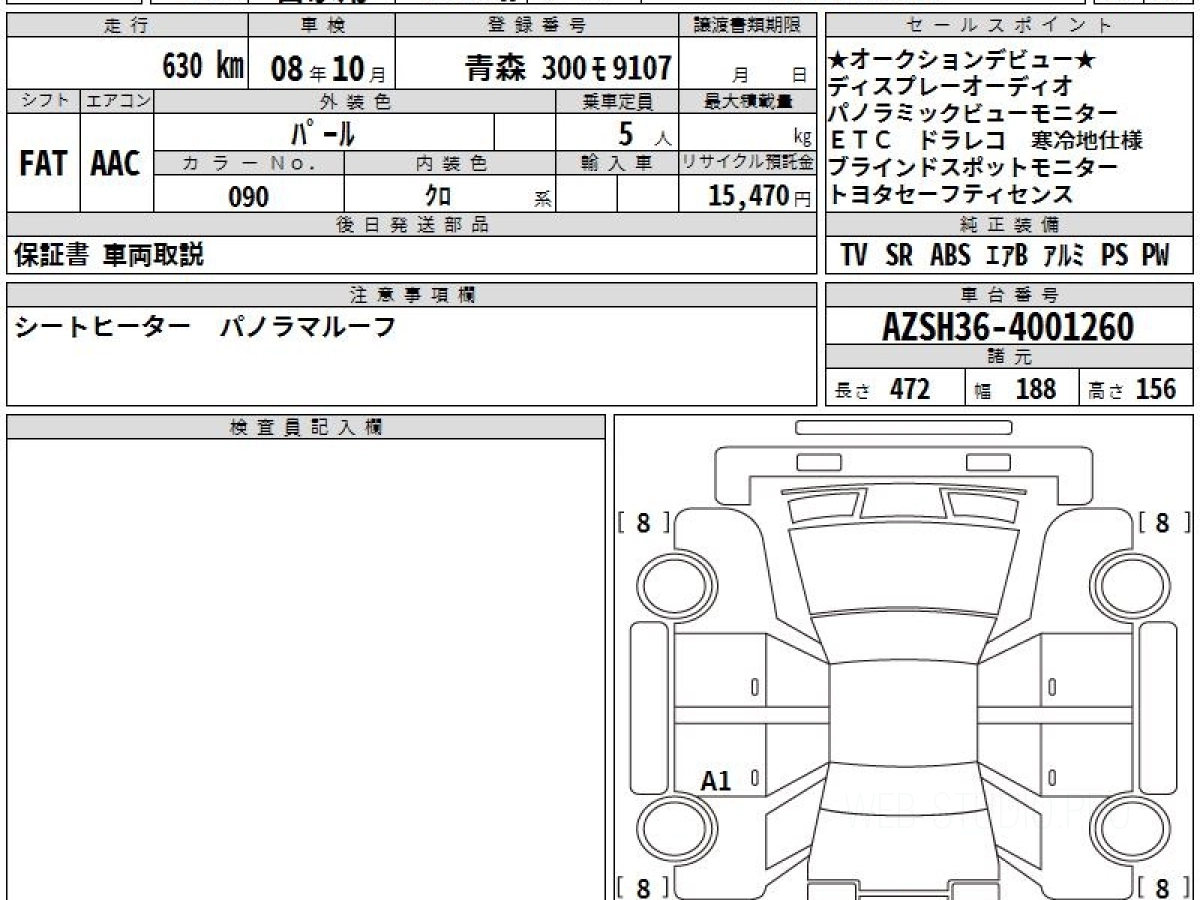Click the 諸元 header
Viewport: 1200px width, 900px height.
pyautogui.click(x=1010, y=358)
